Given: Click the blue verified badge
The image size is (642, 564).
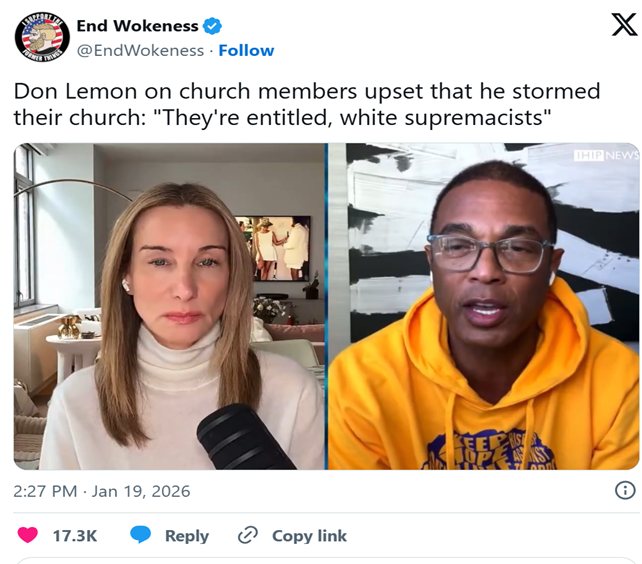Looking at the screenshot, I should pyautogui.click(x=212, y=26).
